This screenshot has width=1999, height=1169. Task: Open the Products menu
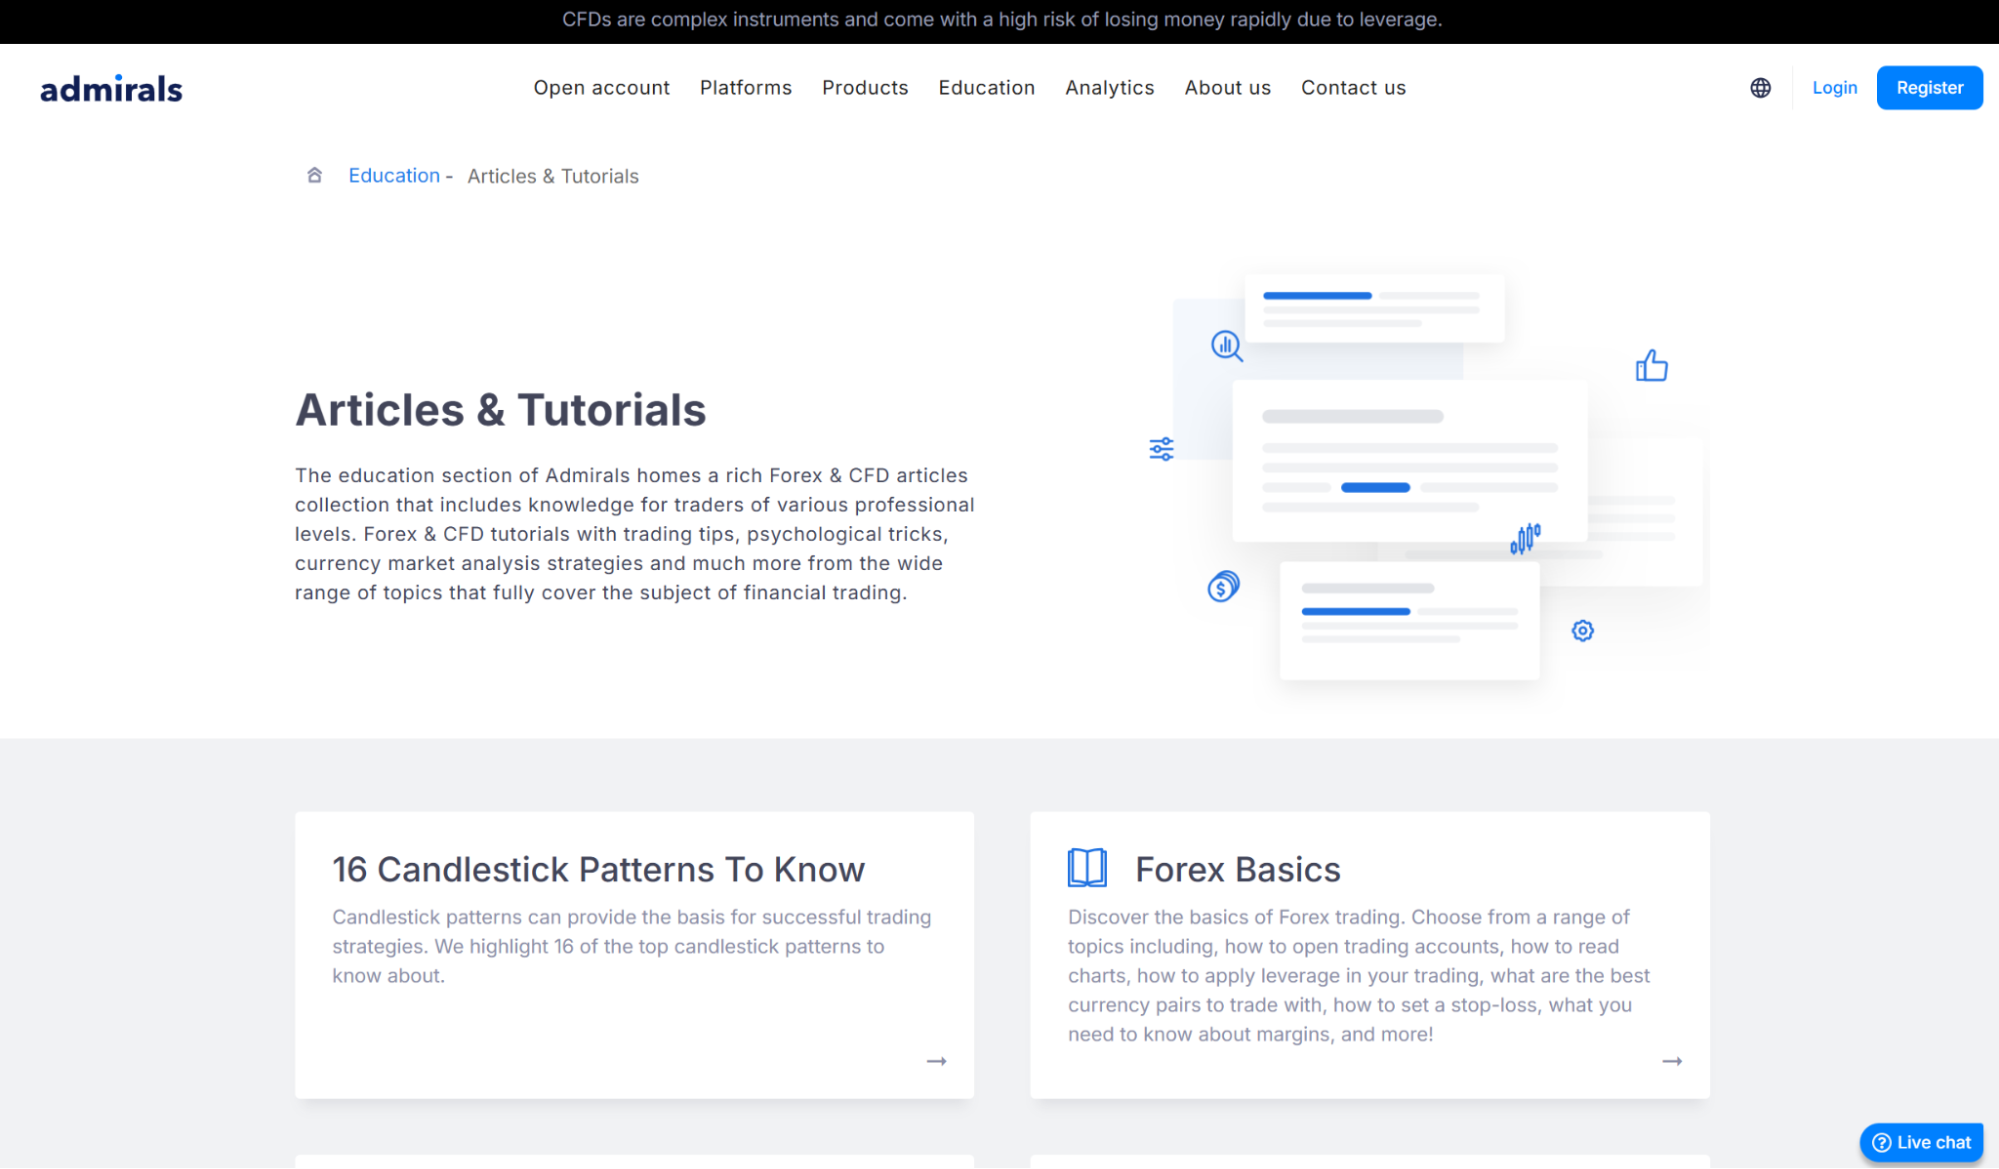click(864, 88)
